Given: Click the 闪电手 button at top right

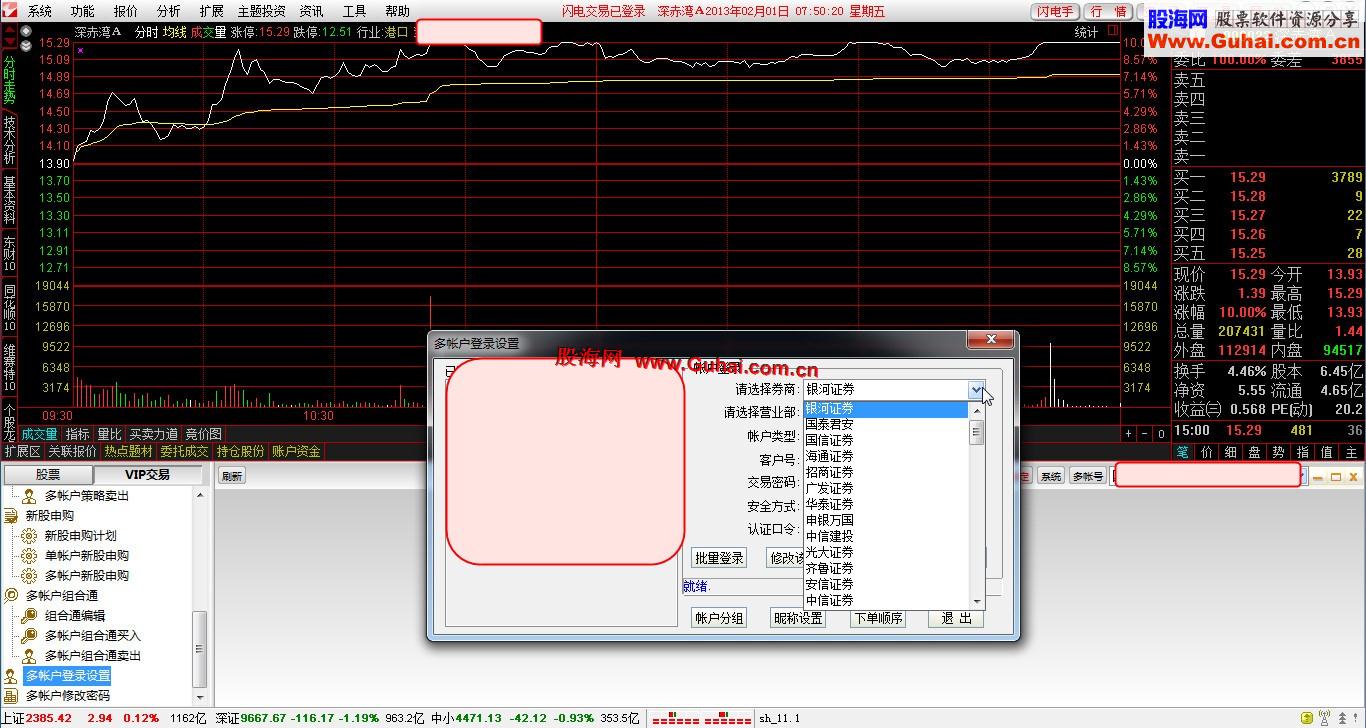Looking at the screenshot, I should click(1054, 11).
